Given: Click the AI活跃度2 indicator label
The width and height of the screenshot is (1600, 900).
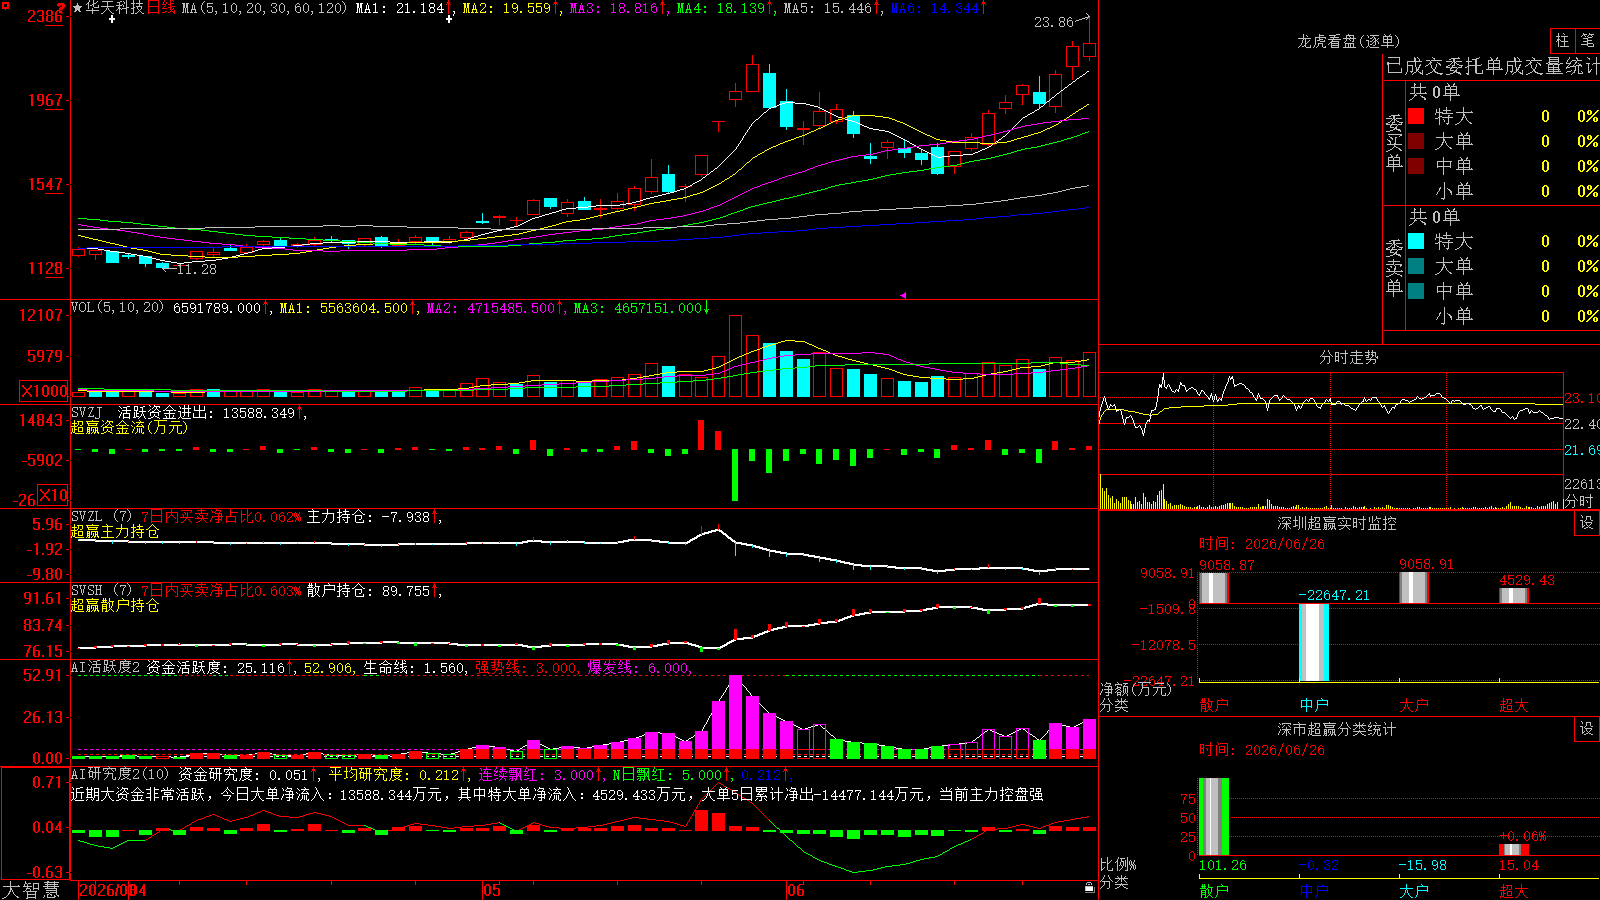Looking at the screenshot, I should [105, 667].
